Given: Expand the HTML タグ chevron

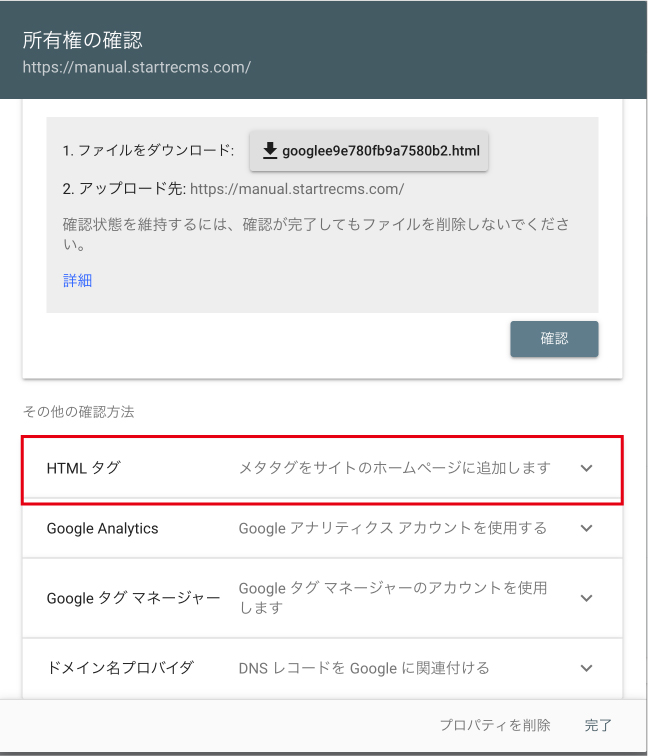Looking at the screenshot, I should (x=586, y=468).
